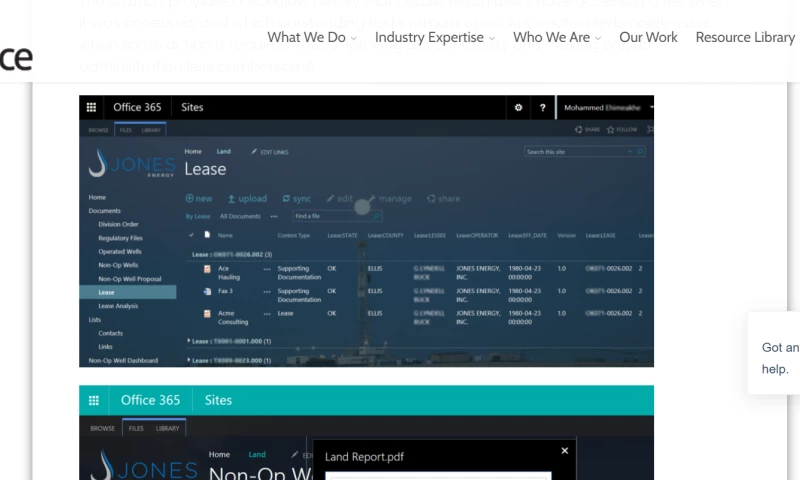Click the Office 365 label in the dark header
Viewport: 800px width, 480px height.
(x=137, y=107)
